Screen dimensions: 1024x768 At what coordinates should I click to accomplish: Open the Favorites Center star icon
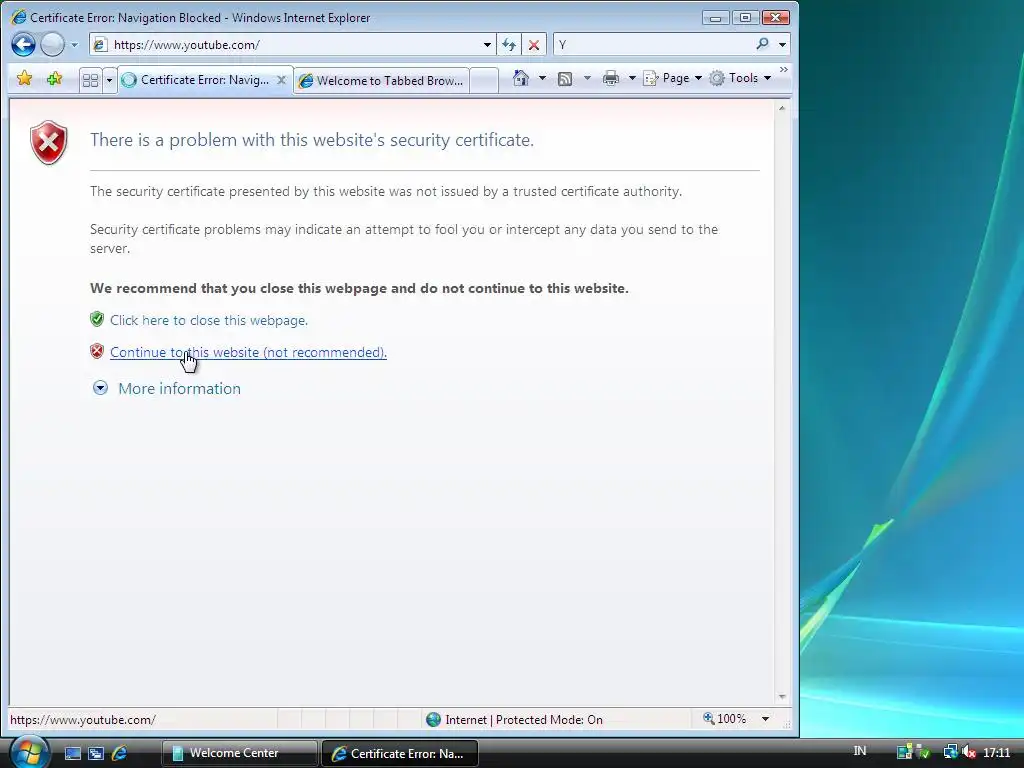pos(25,79)
